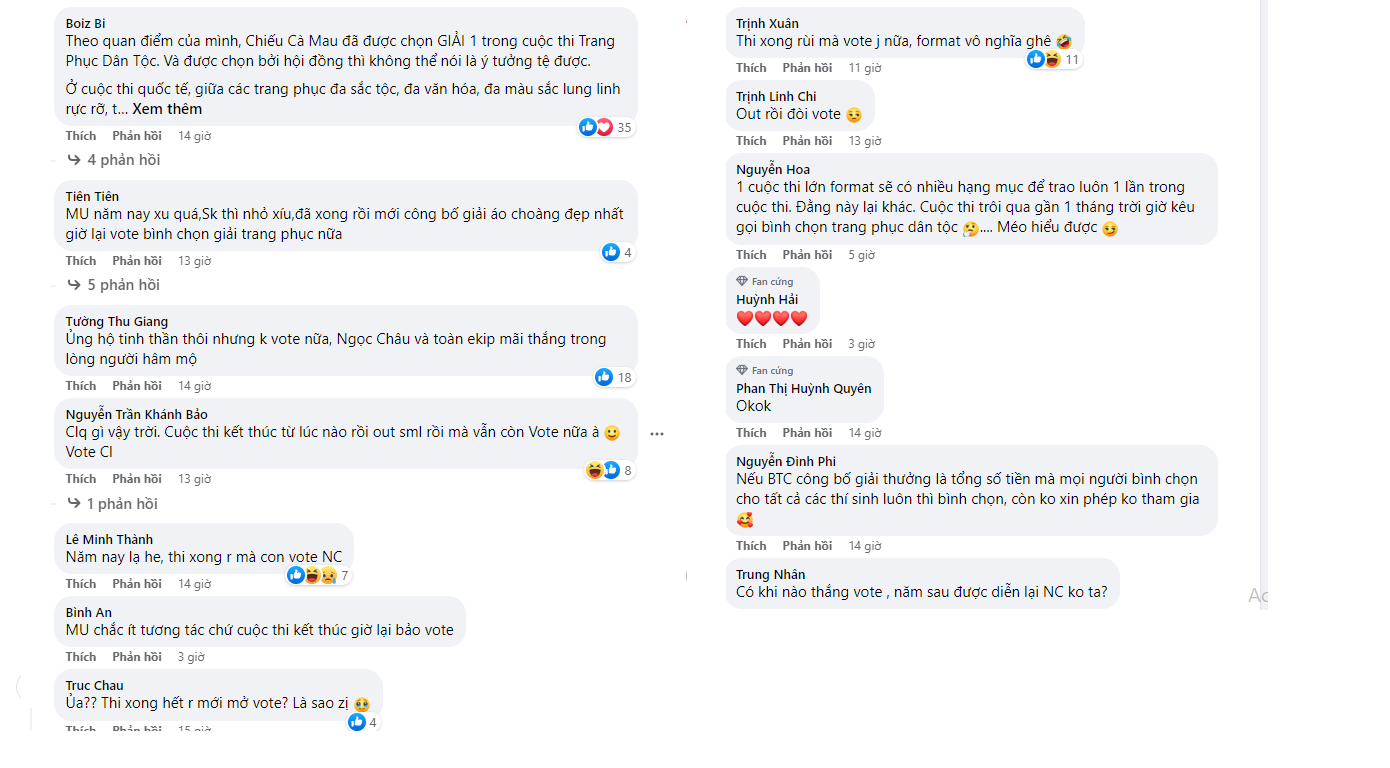Screen dimensions: 1390x768
Task: Click the 14 giờ timestamp under Phan Thị Huỳnh Quyên
Action: click(x=865, y=433)
